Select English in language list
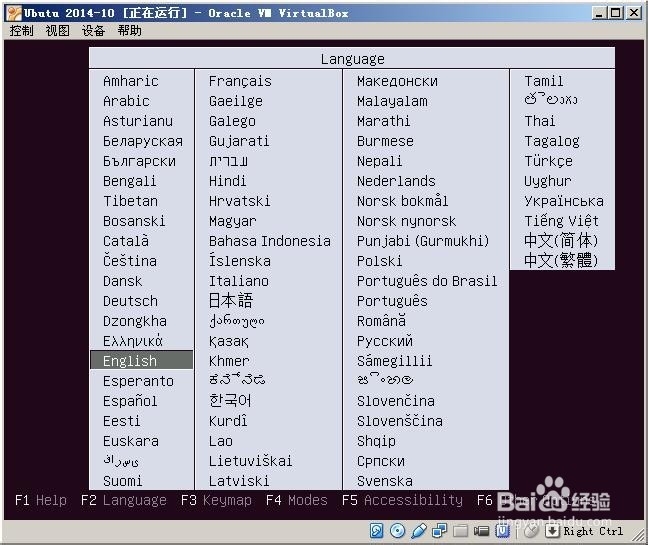The height and width of the screenshot is (545, 648). [141, 361]
